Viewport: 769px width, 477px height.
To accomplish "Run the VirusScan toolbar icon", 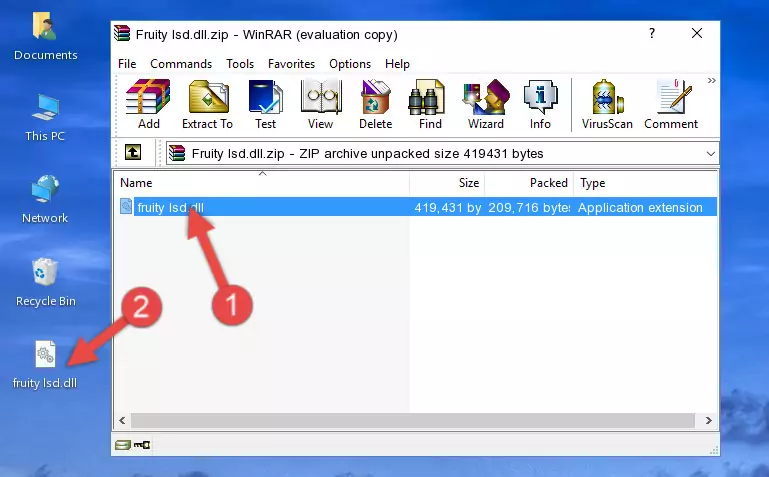I will [607, 104].
